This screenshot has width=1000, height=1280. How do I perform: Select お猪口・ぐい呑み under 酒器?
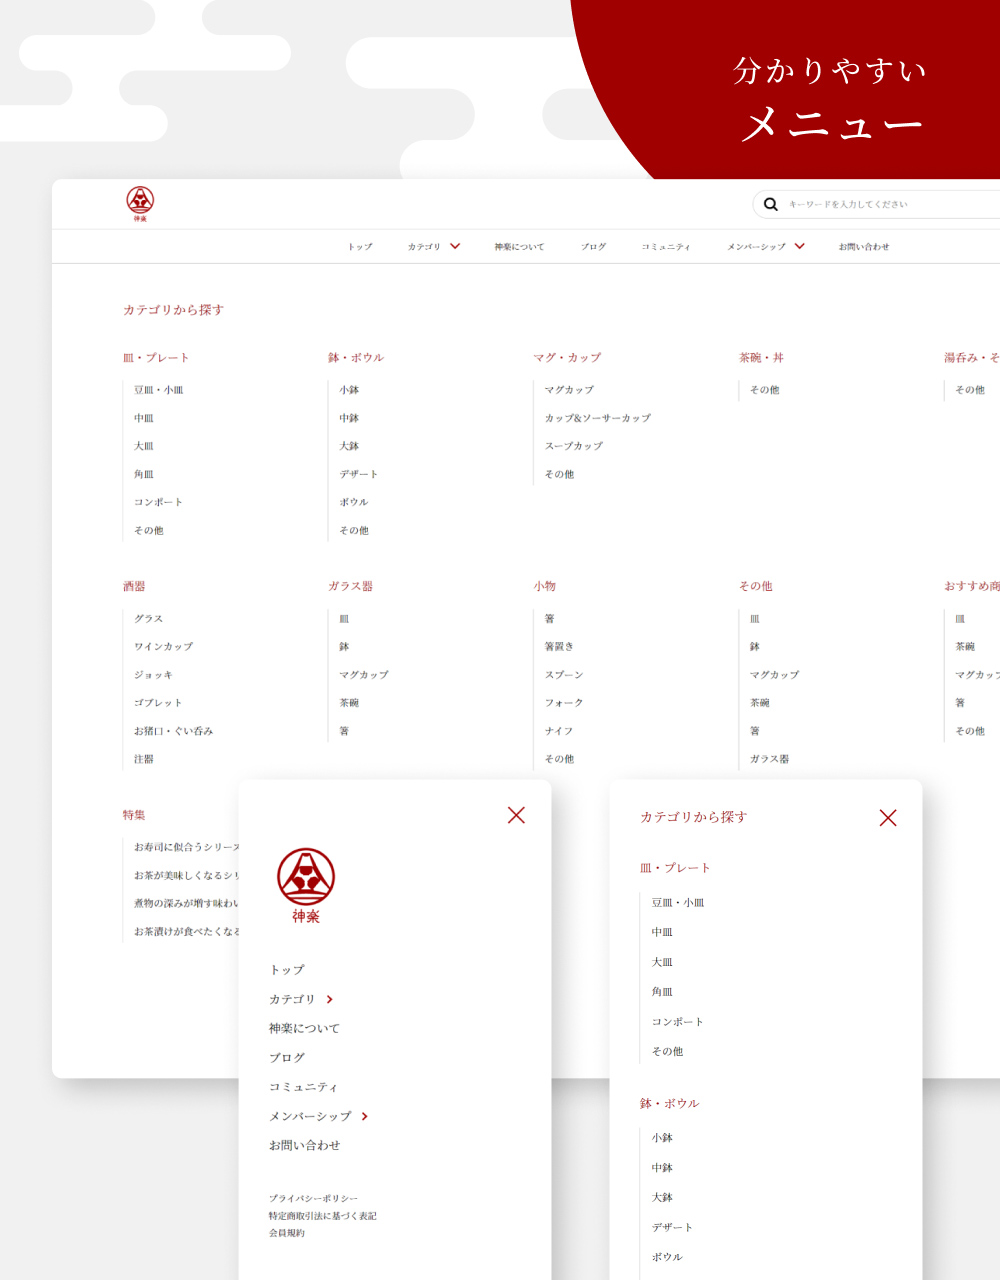[174, 731]
